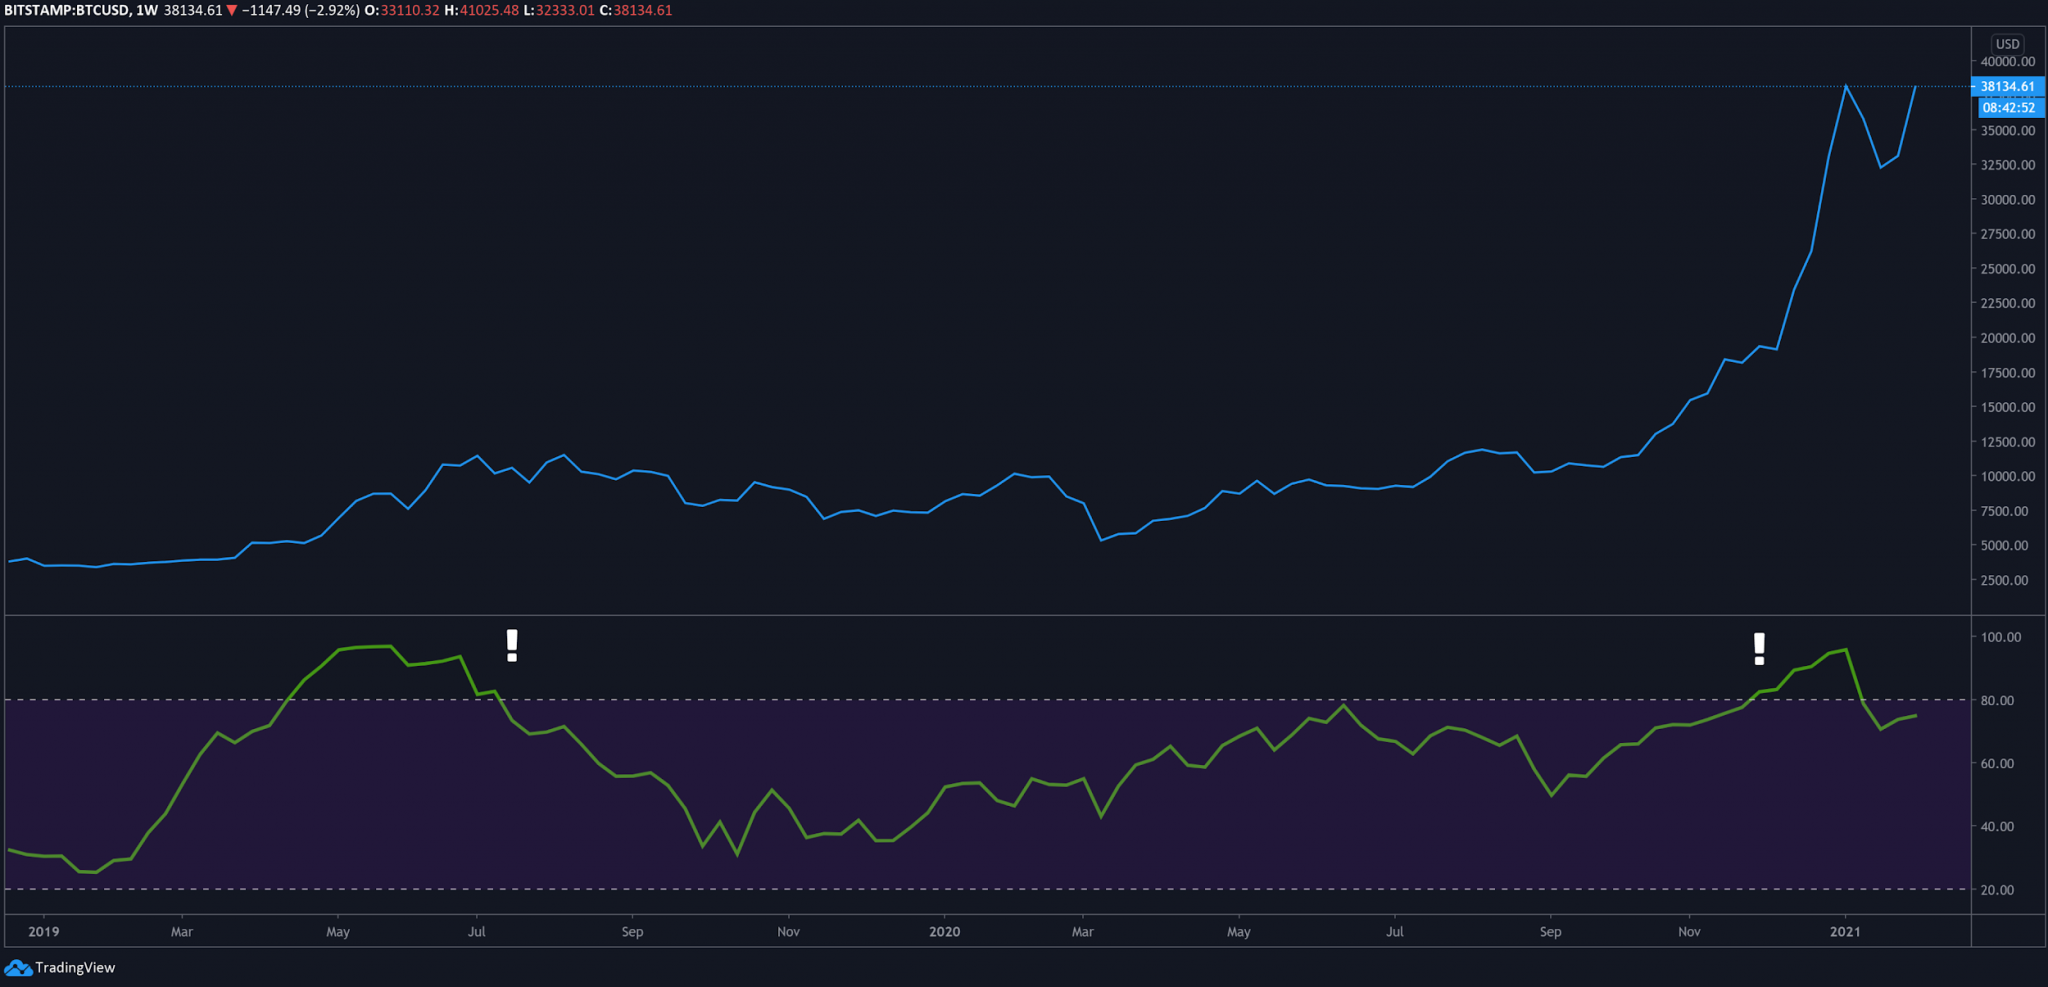Click the 40000.00 level on the price scale

2010,61
